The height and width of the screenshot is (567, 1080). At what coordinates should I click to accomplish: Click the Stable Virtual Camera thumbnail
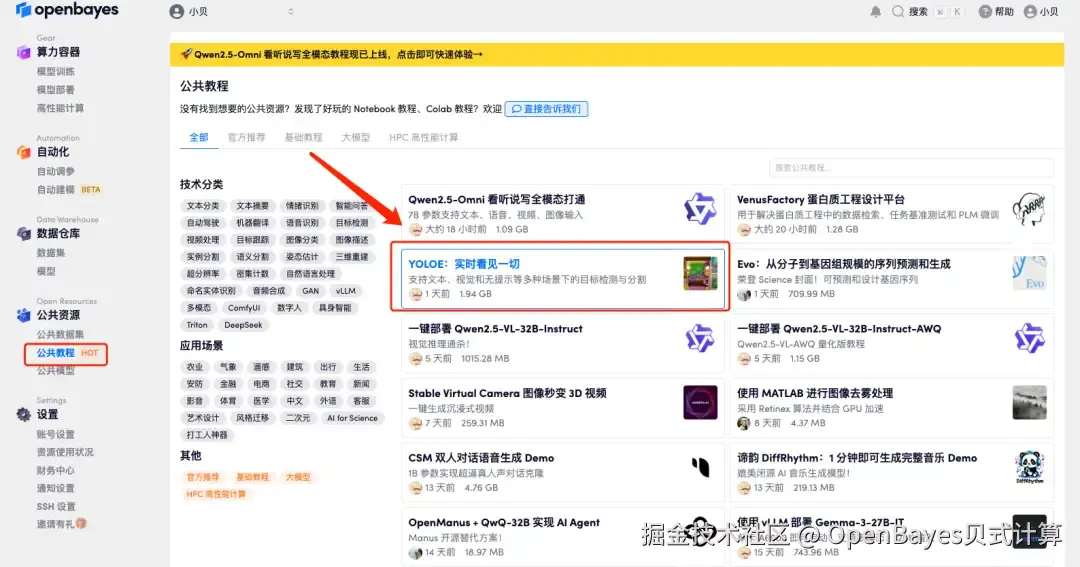[700, 402]
